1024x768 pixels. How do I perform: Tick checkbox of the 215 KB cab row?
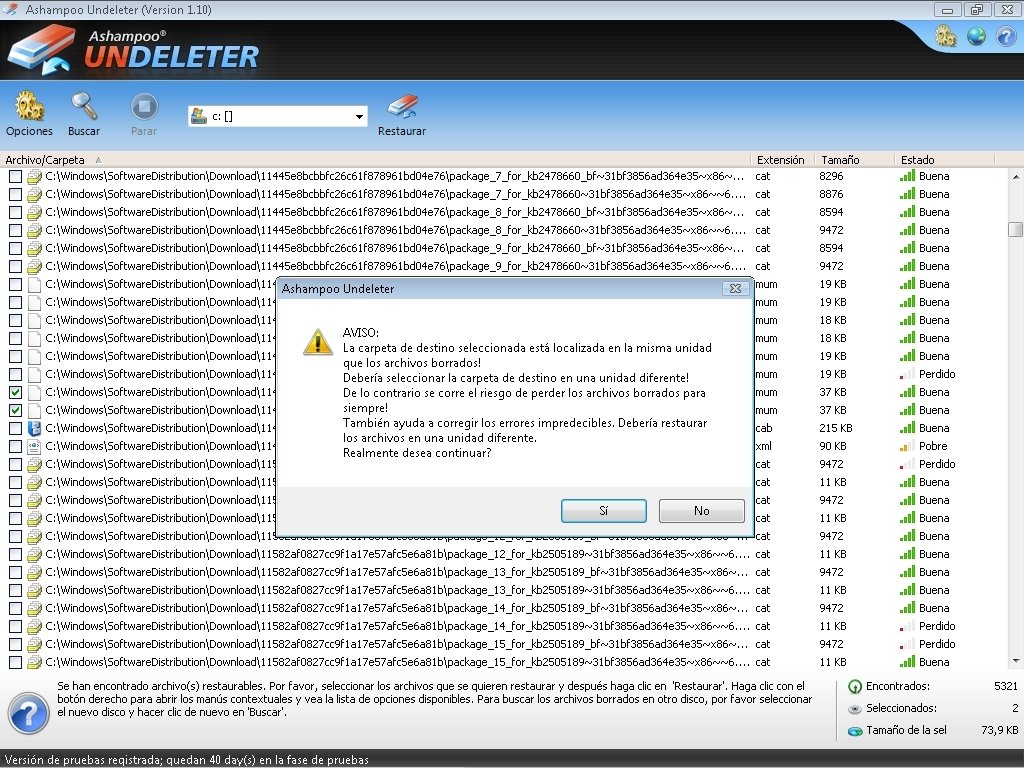tap(15, 428)
